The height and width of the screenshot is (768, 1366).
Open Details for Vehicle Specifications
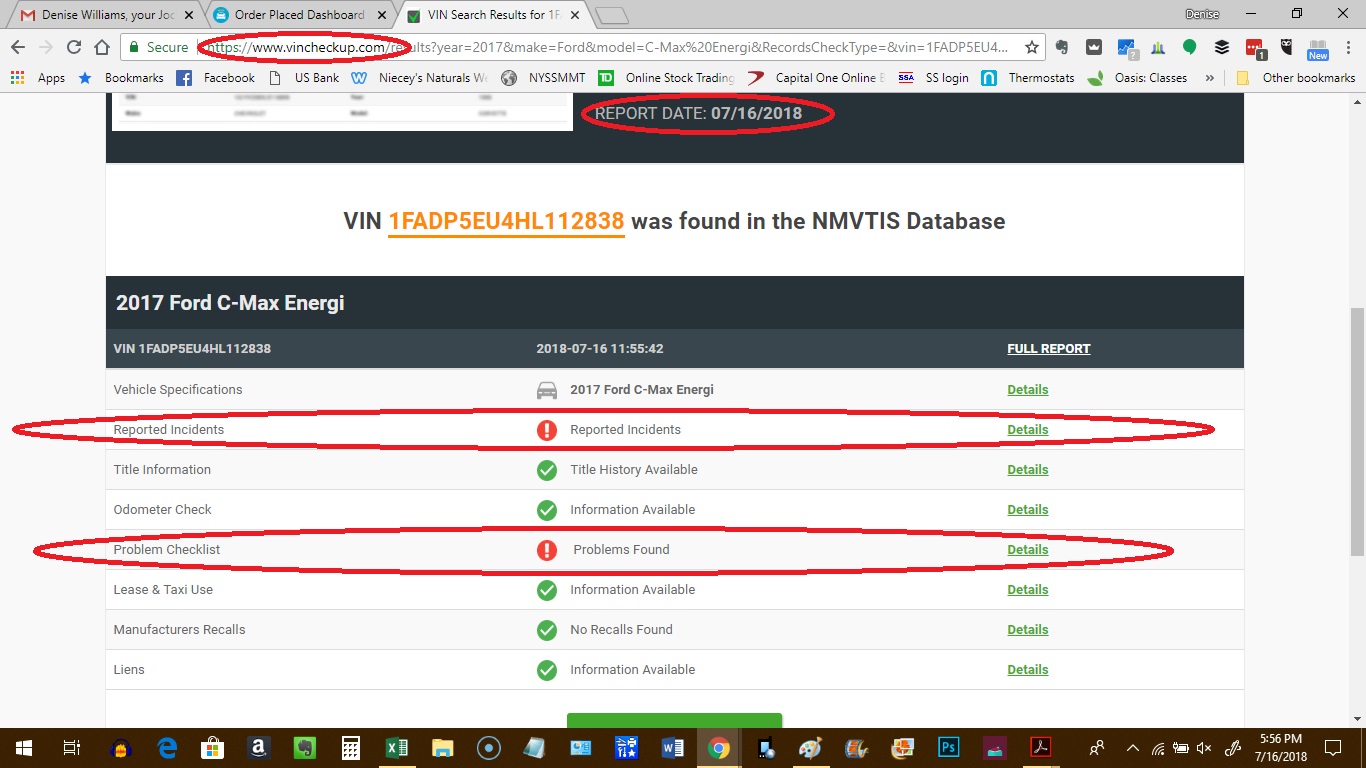click(x=1027, y=390)
